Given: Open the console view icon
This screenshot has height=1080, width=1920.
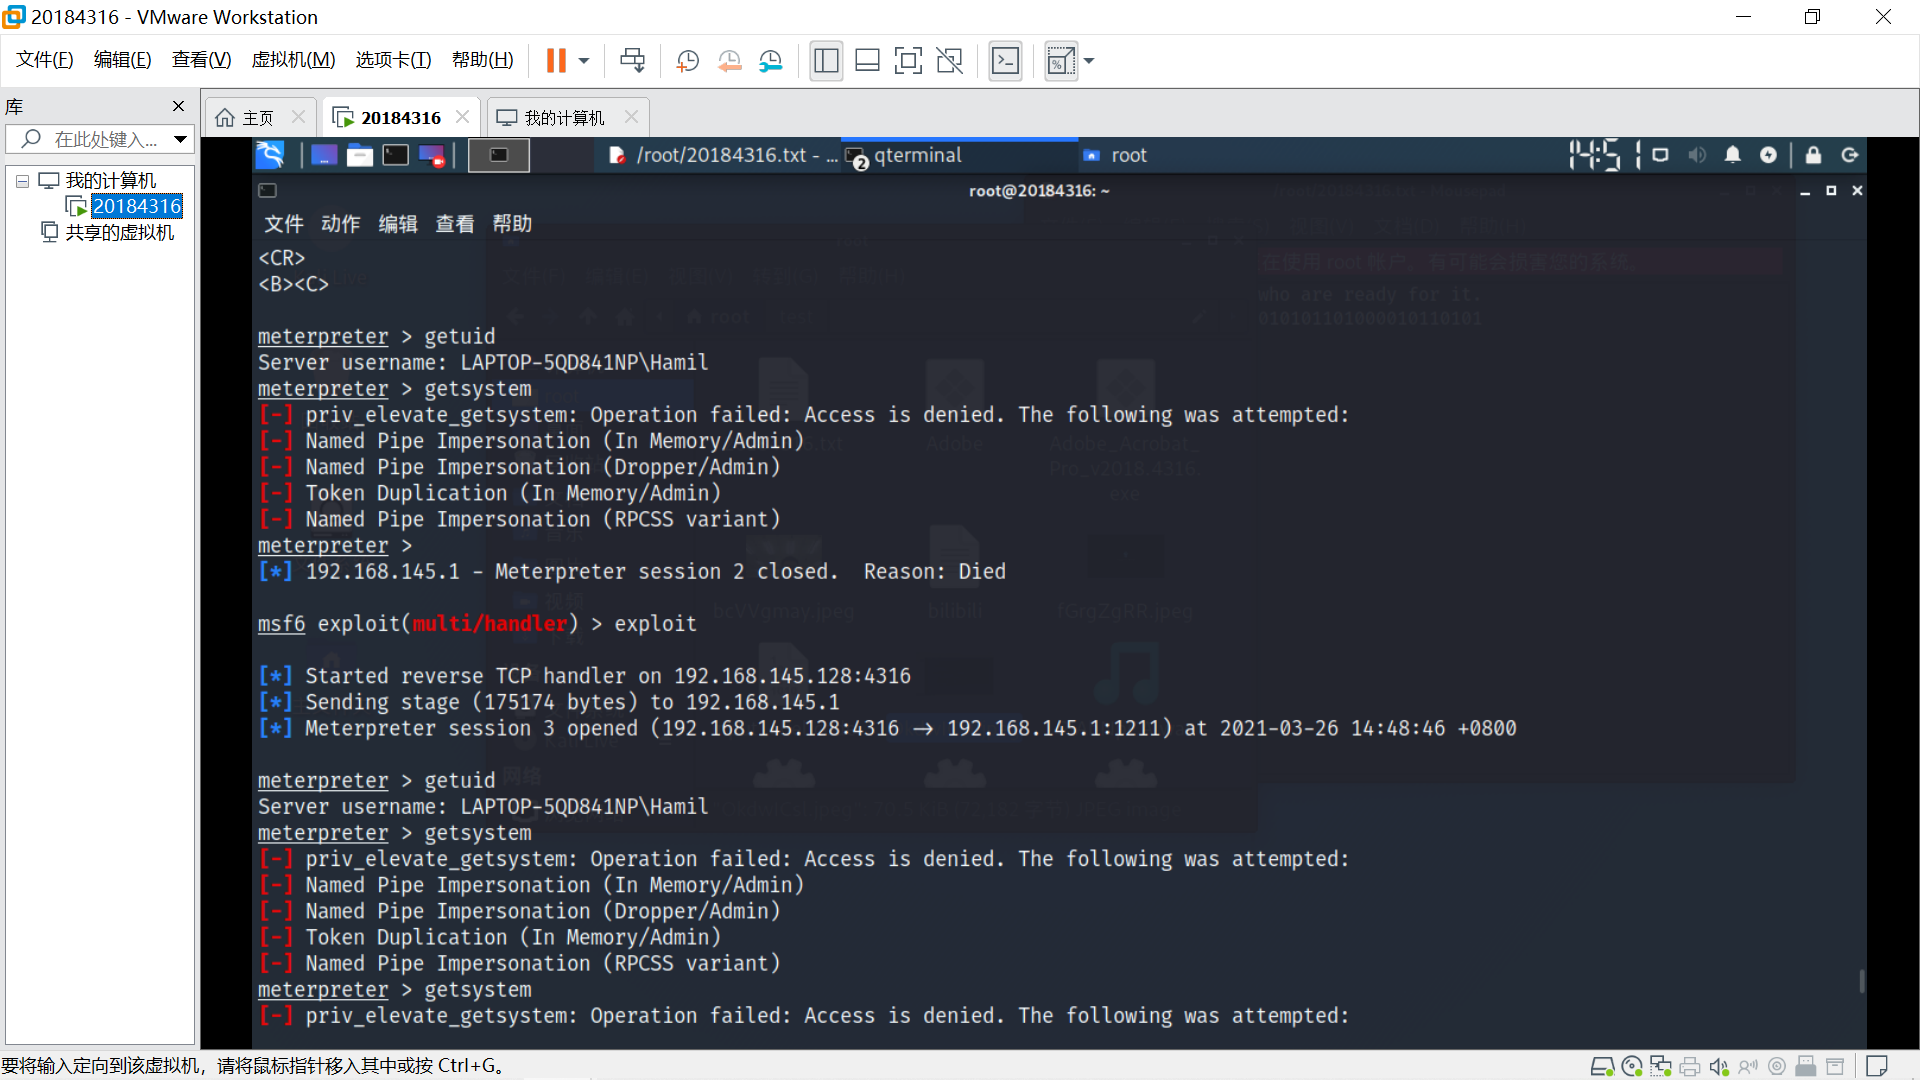Looking at the screenshot, I should [1005, 61].
